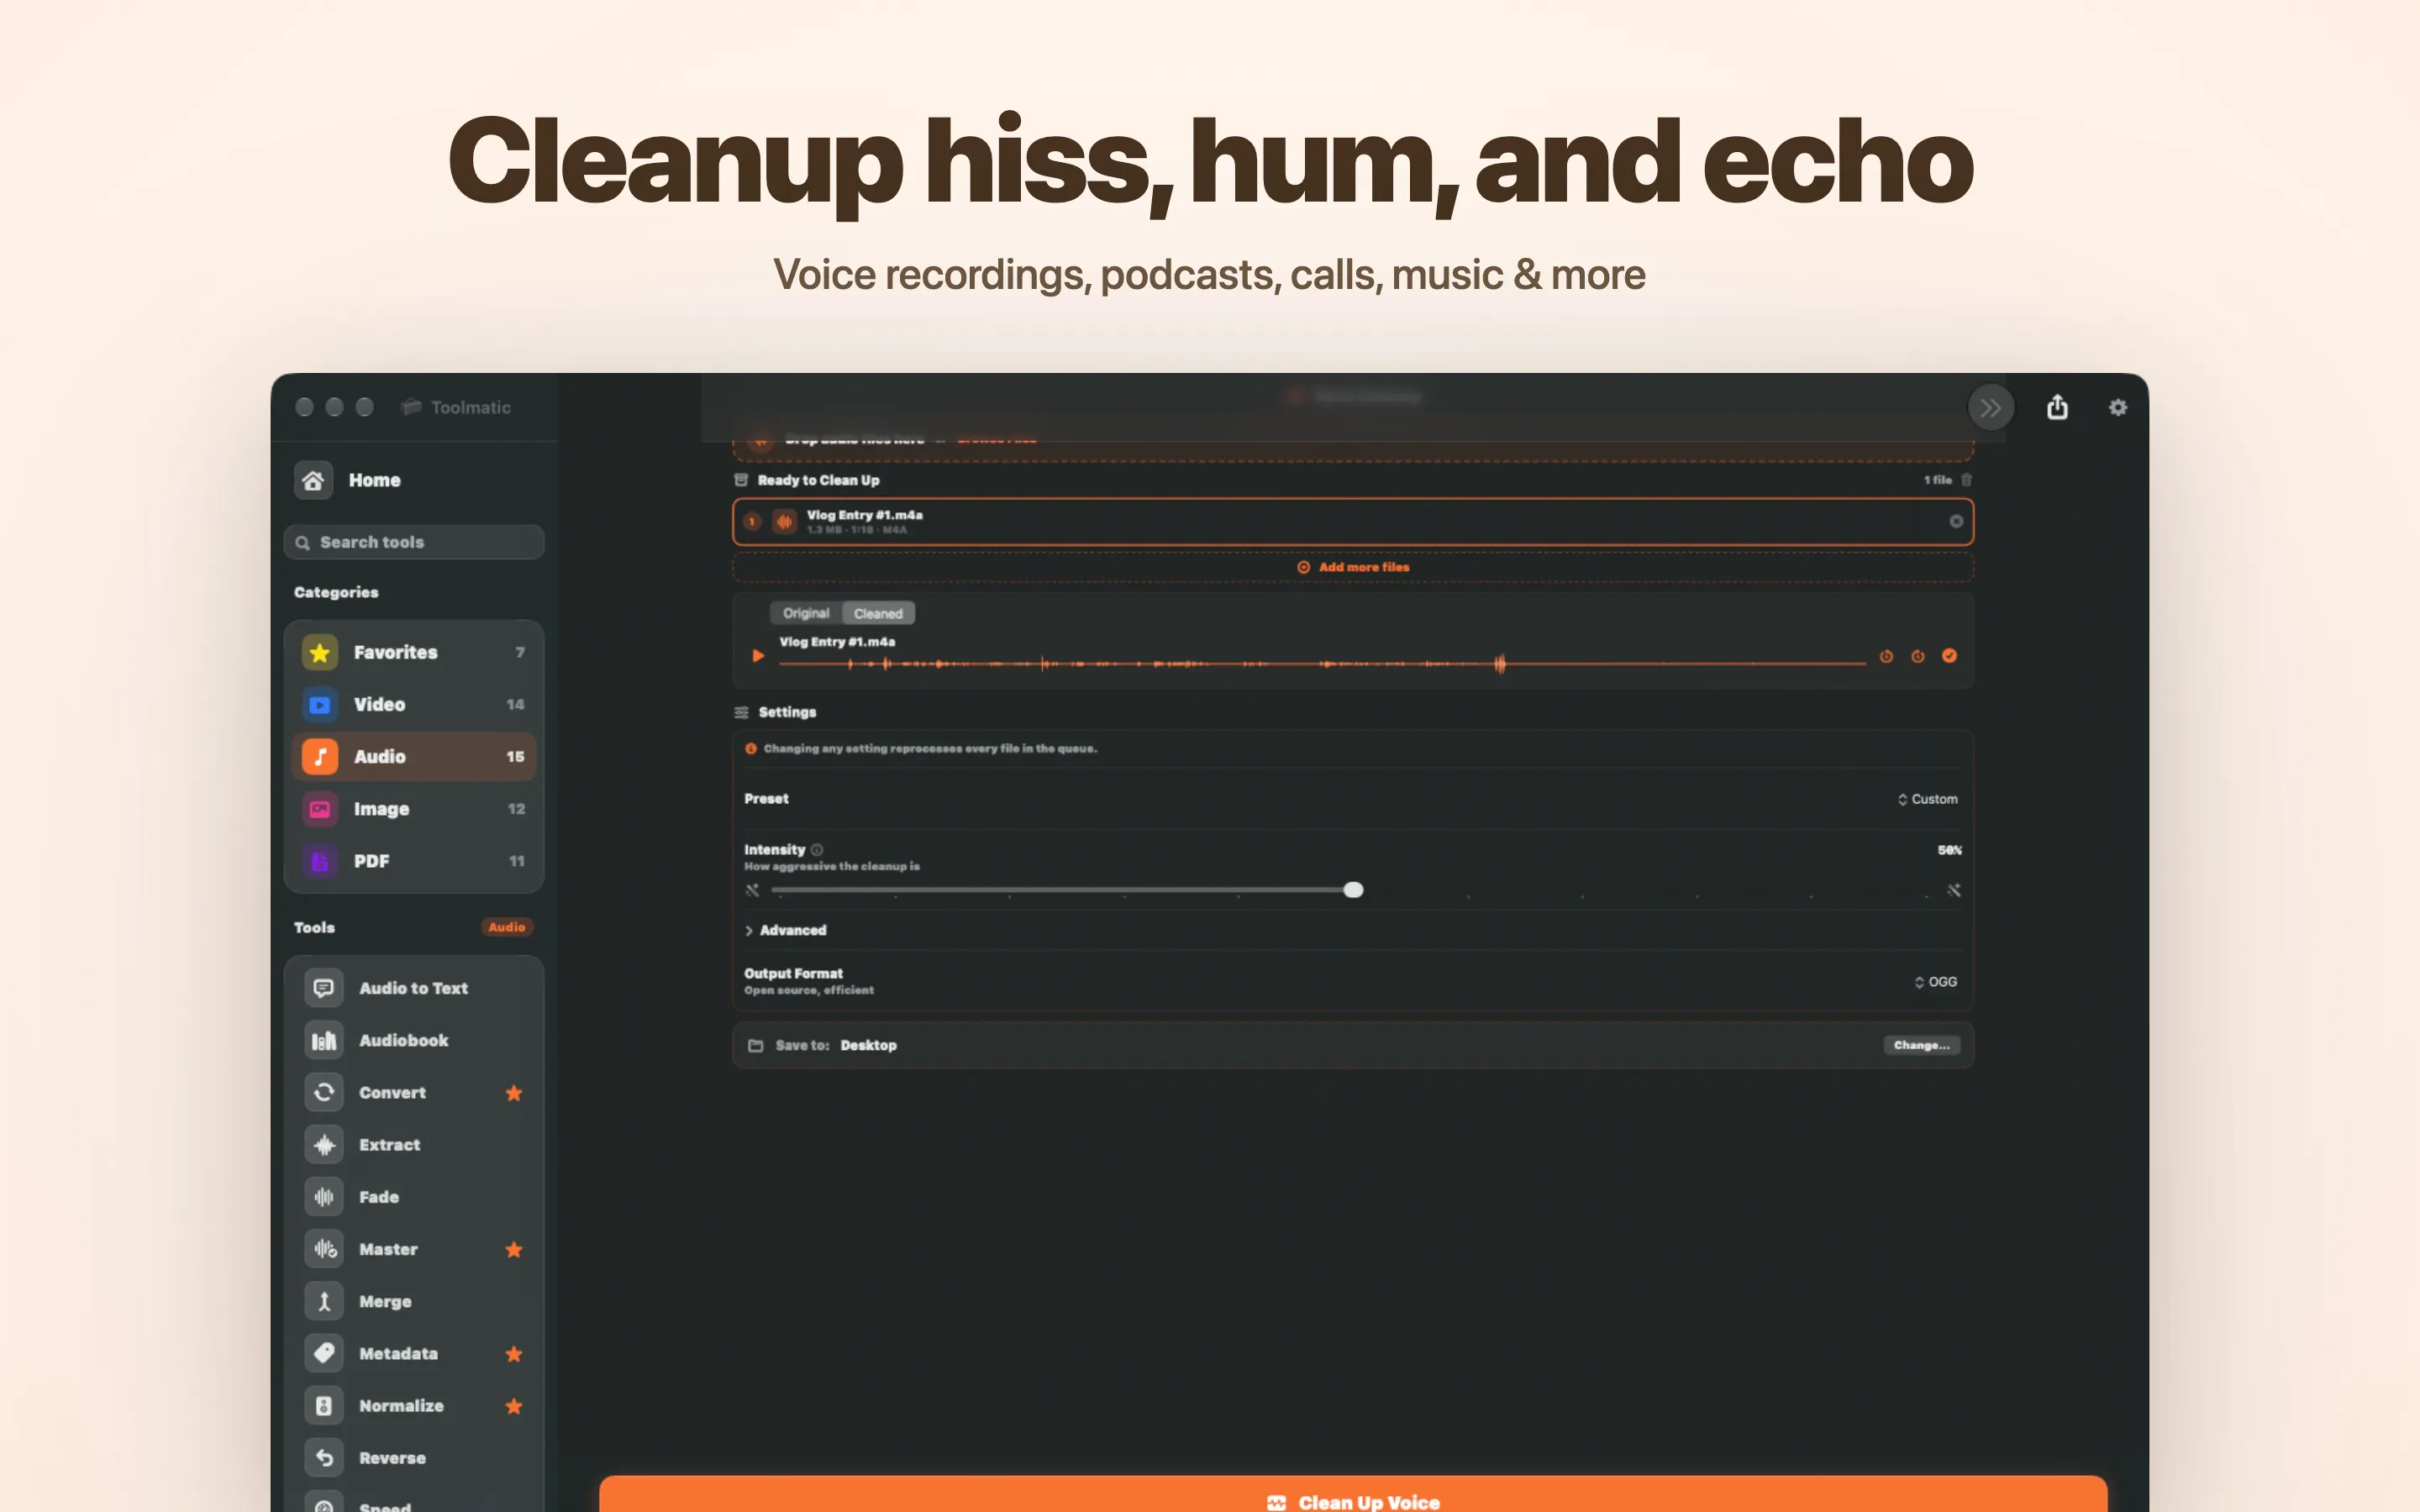Expand the Advanced settings section
The width and height of the screenshot is (2420, 1512).
tap(786, 930)
